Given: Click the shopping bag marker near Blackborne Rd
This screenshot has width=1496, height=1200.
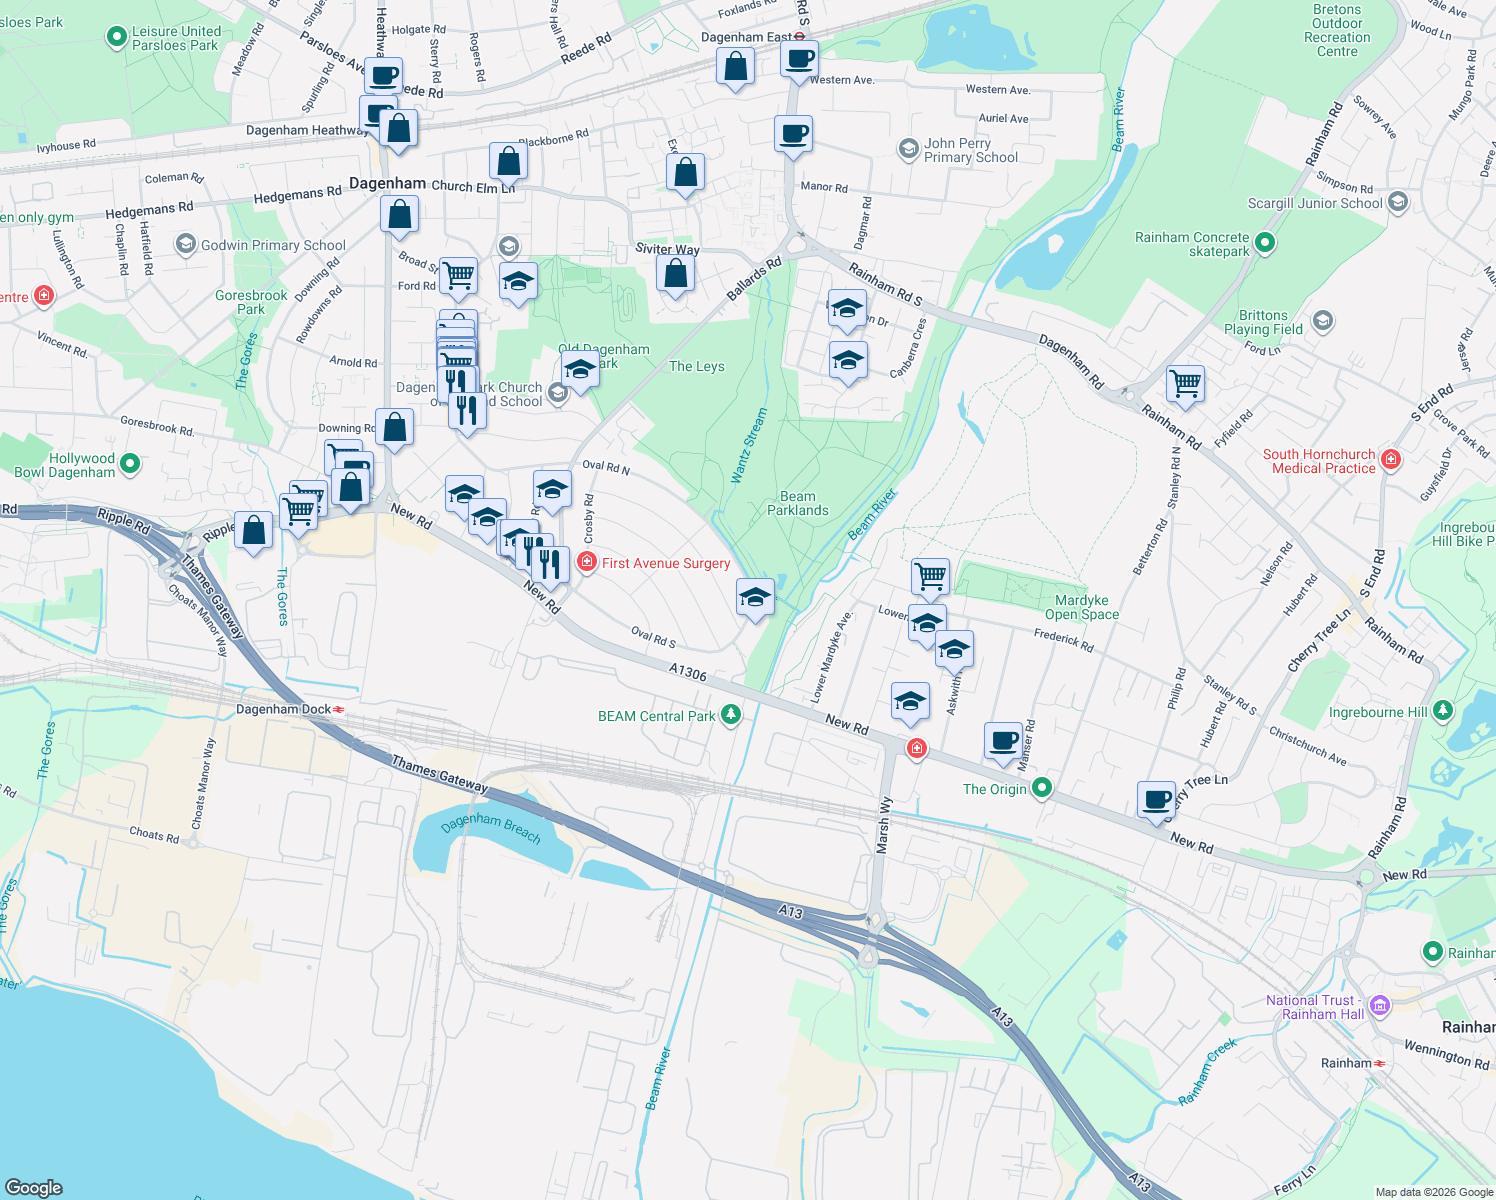Looking at the screenshot, I should click(508, 161).
